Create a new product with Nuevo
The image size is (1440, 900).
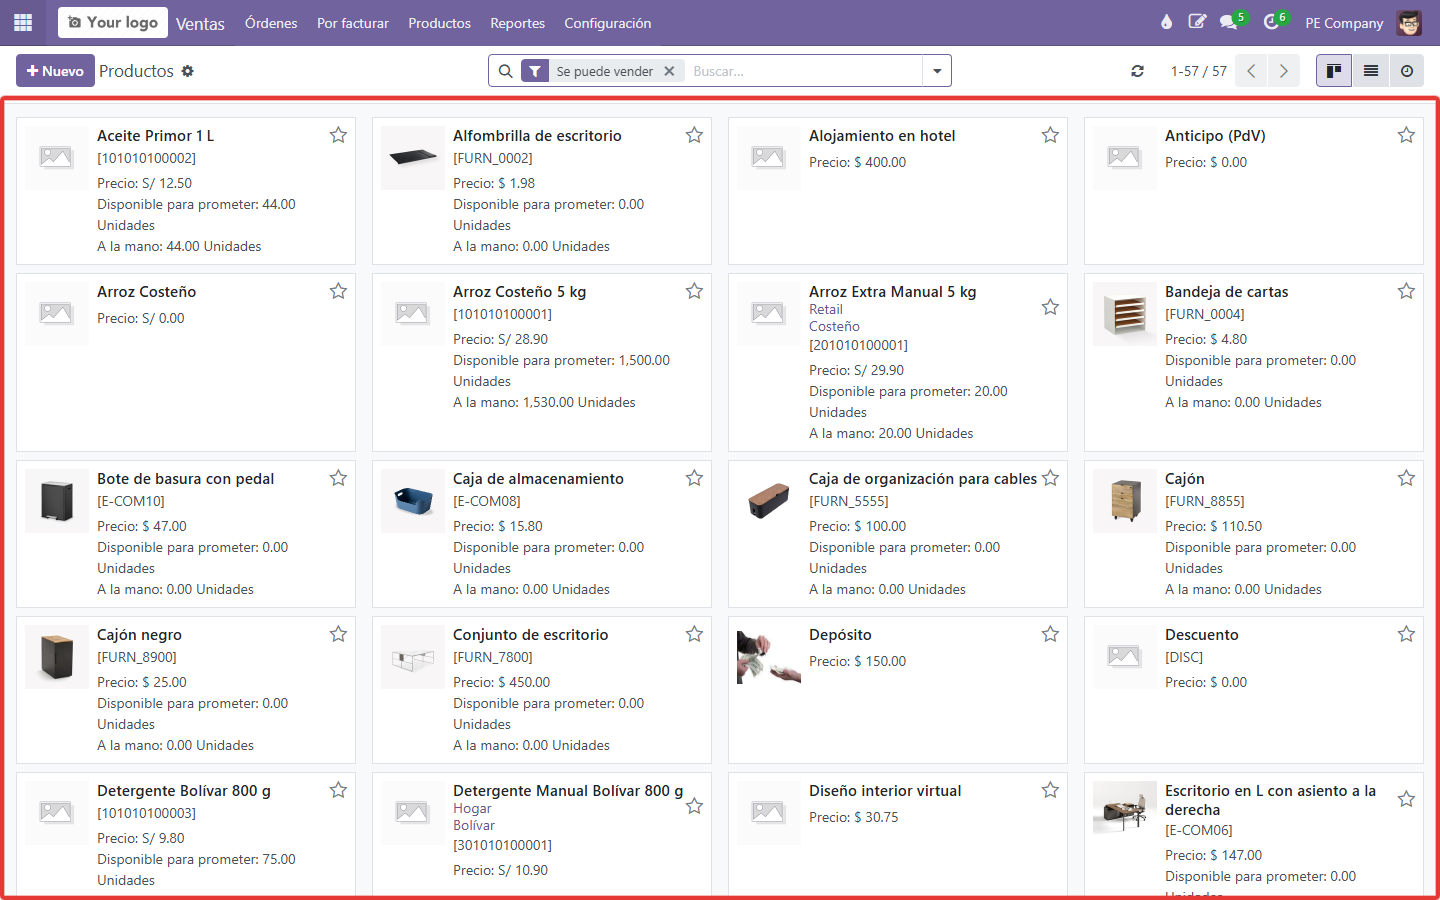[55, 71]
